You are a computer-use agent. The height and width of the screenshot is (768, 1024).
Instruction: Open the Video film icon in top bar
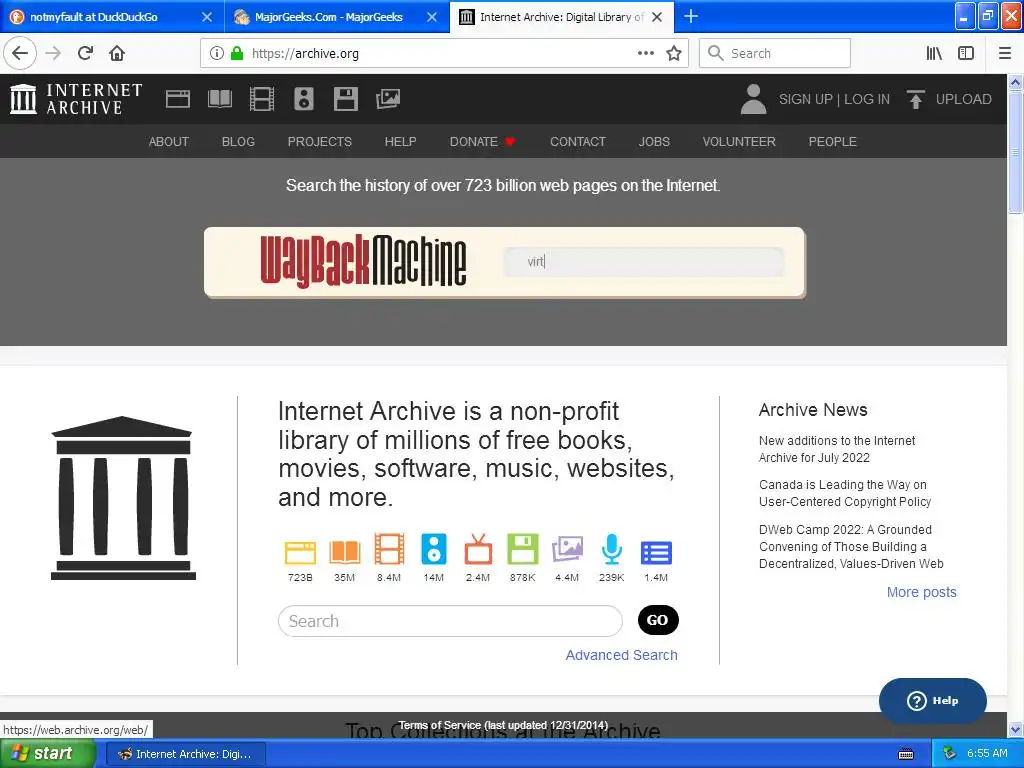pyautogui.click(x=262, y=99)
